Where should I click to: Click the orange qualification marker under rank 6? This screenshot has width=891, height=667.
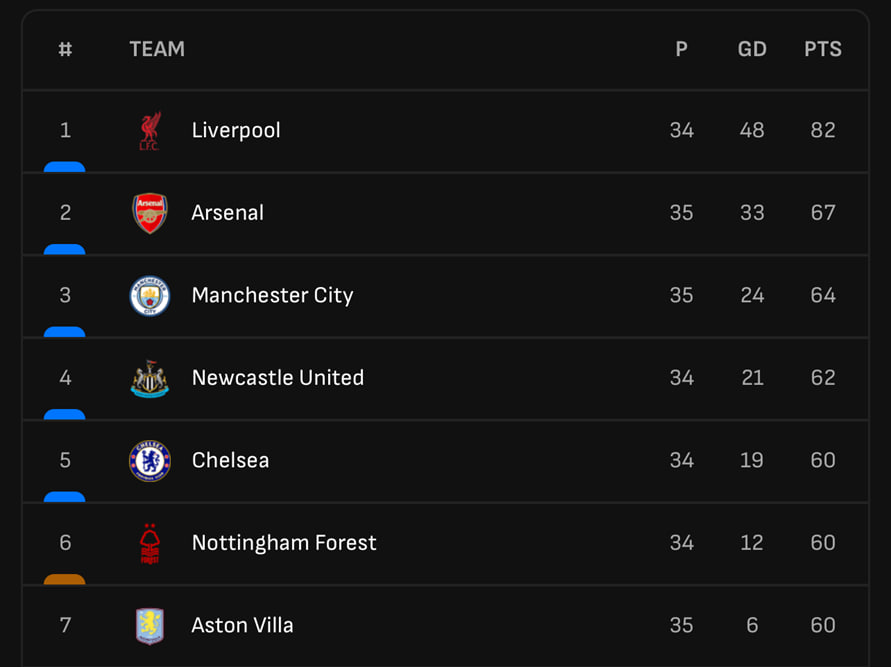64,579
